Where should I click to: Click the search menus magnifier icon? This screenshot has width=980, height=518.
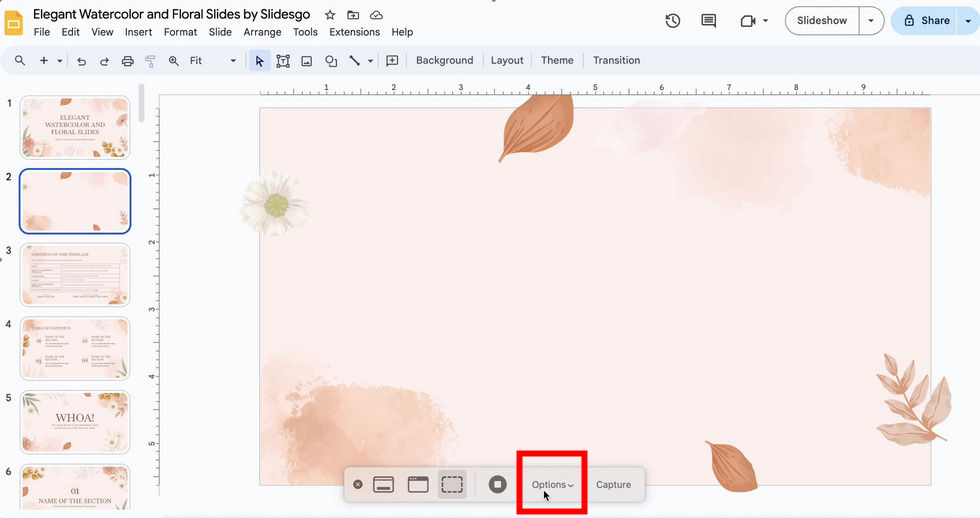(20, 61)
